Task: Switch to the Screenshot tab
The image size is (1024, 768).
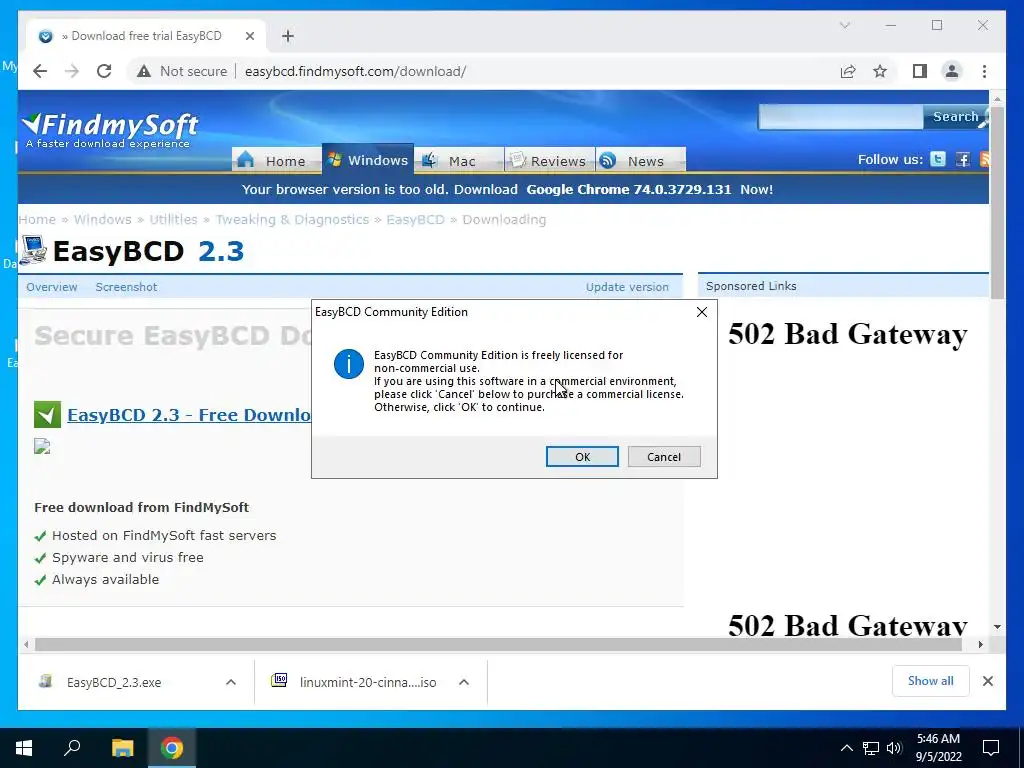Action: tap(126, 287)
